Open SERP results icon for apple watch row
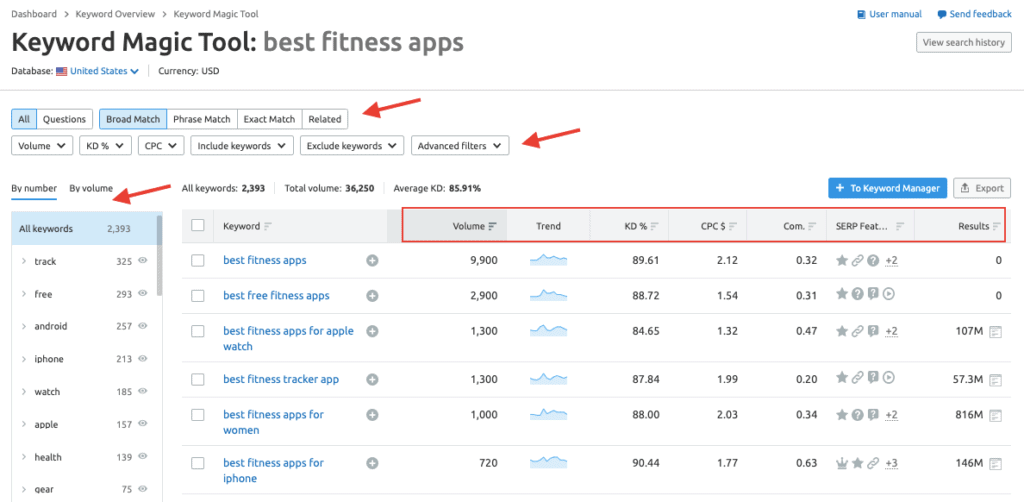The width and height of the screenshot is (1024, 502). click(995, 331)
